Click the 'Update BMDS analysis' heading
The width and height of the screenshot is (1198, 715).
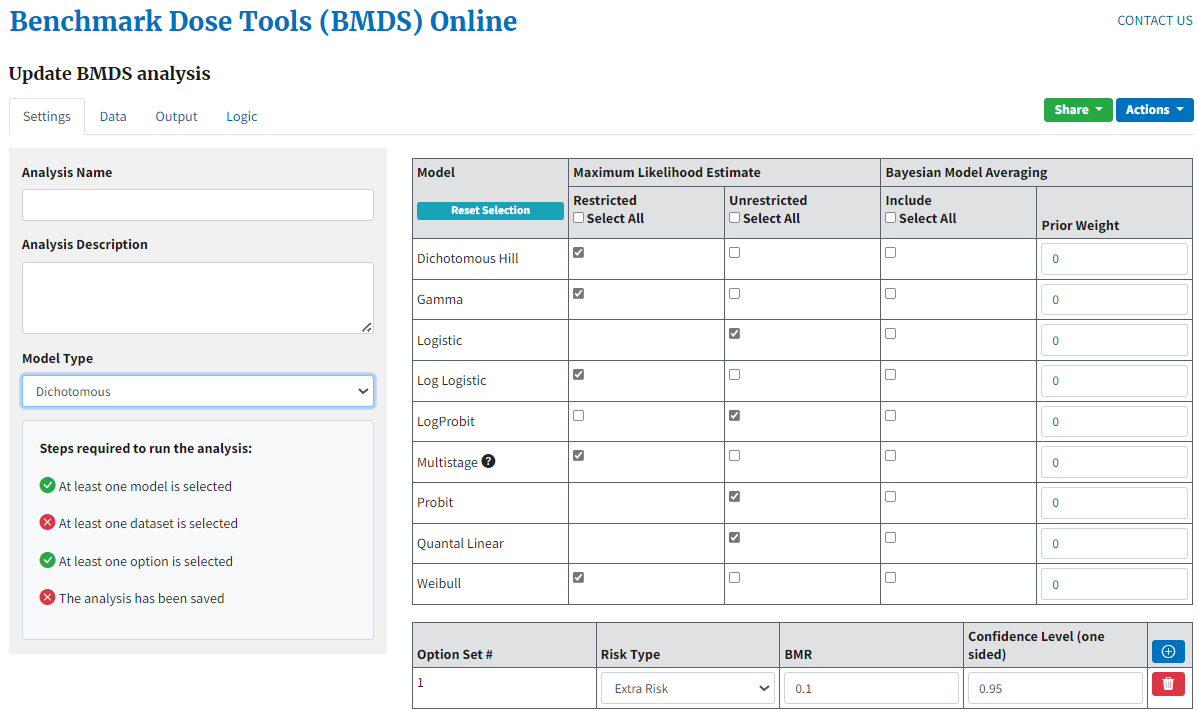[x=109, y=73]
